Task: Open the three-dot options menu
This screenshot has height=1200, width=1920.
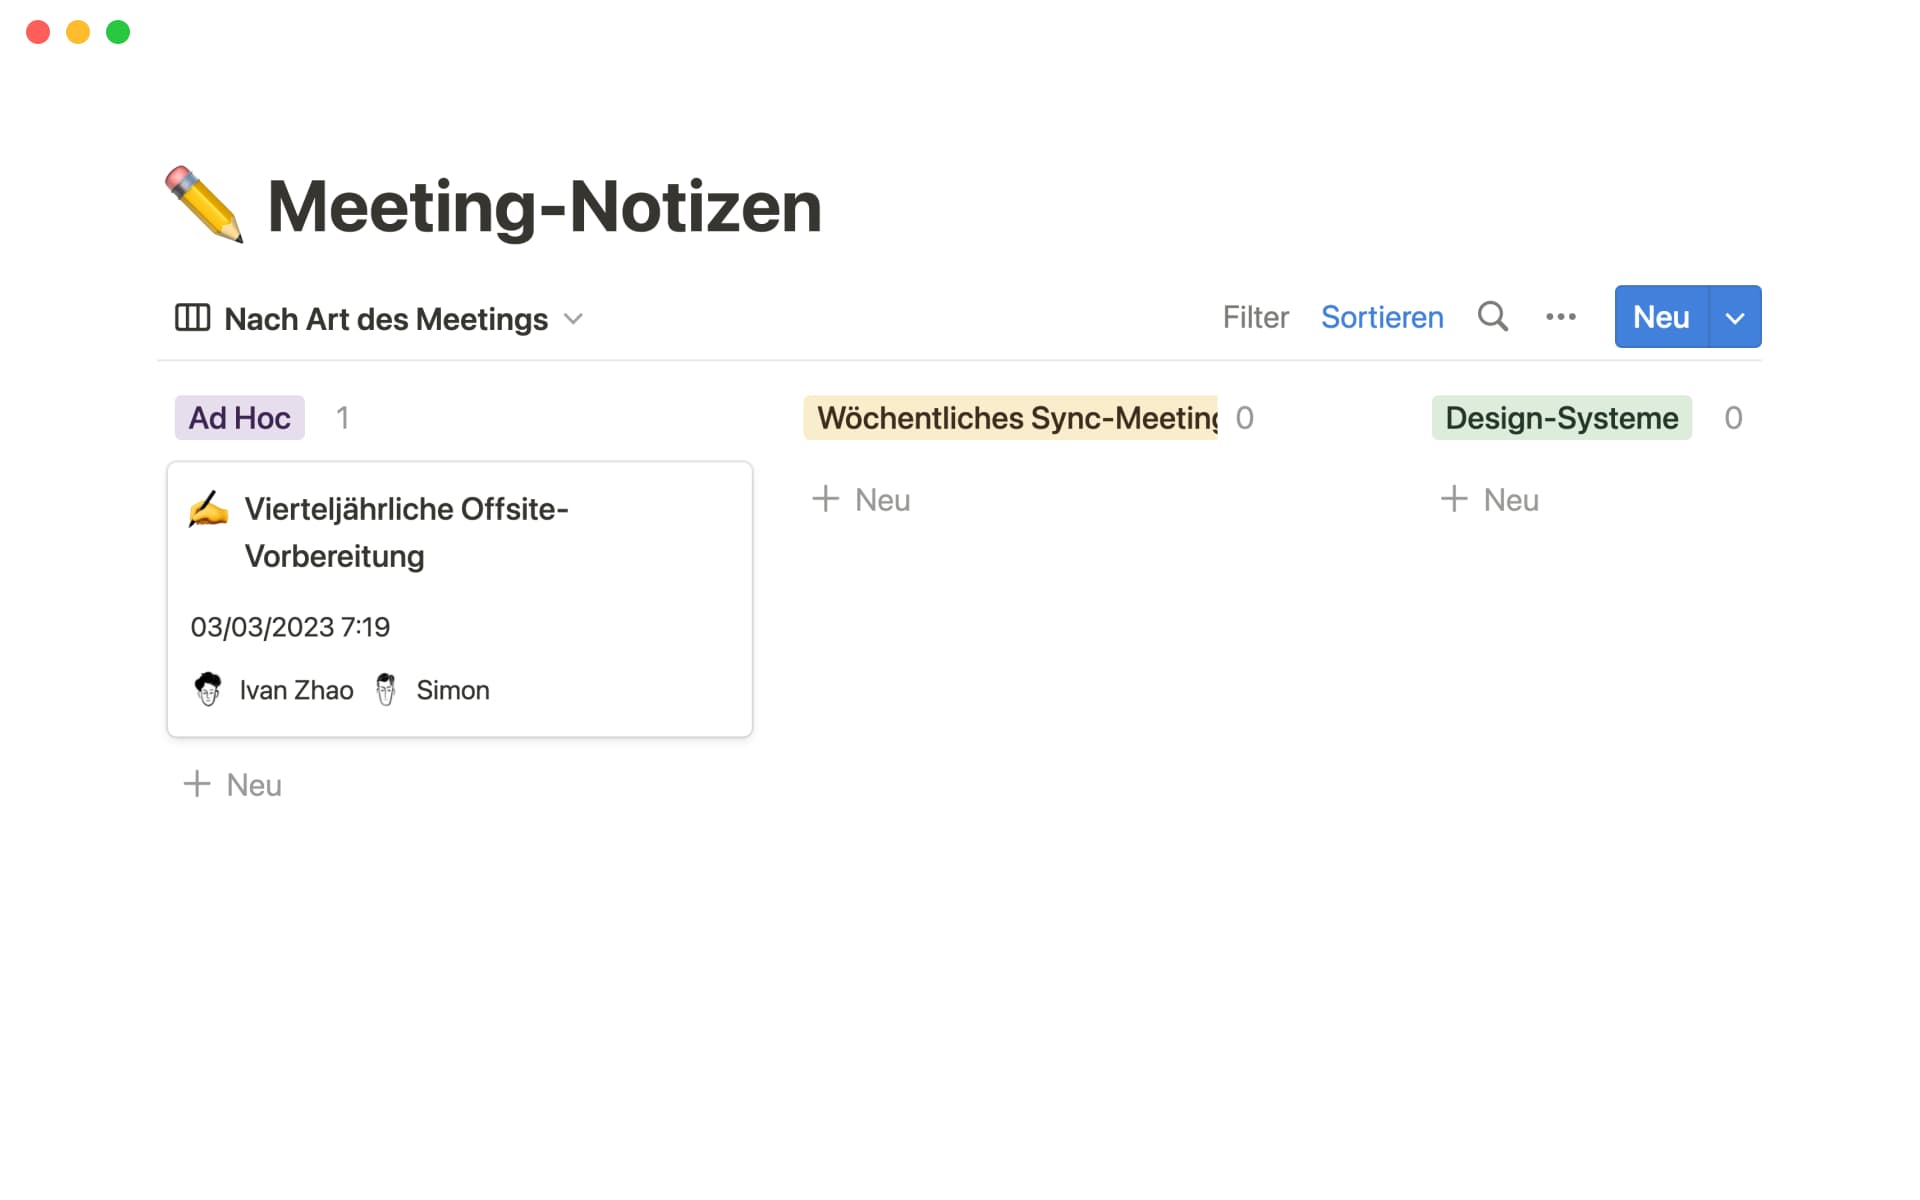Action: (1560, 316)
